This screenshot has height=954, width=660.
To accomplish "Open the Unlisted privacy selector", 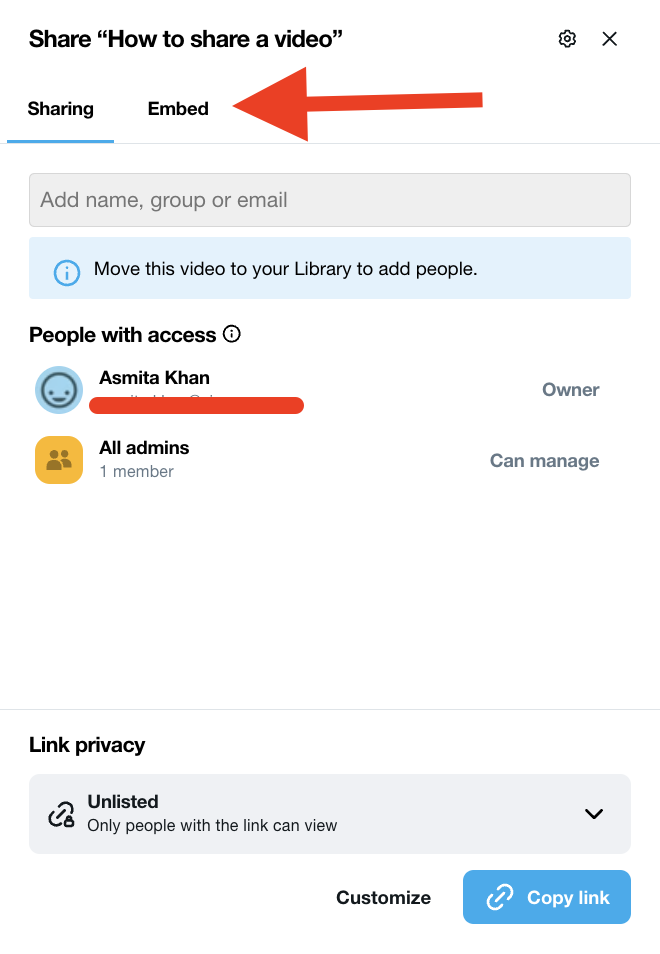I will tap(329, 813).
